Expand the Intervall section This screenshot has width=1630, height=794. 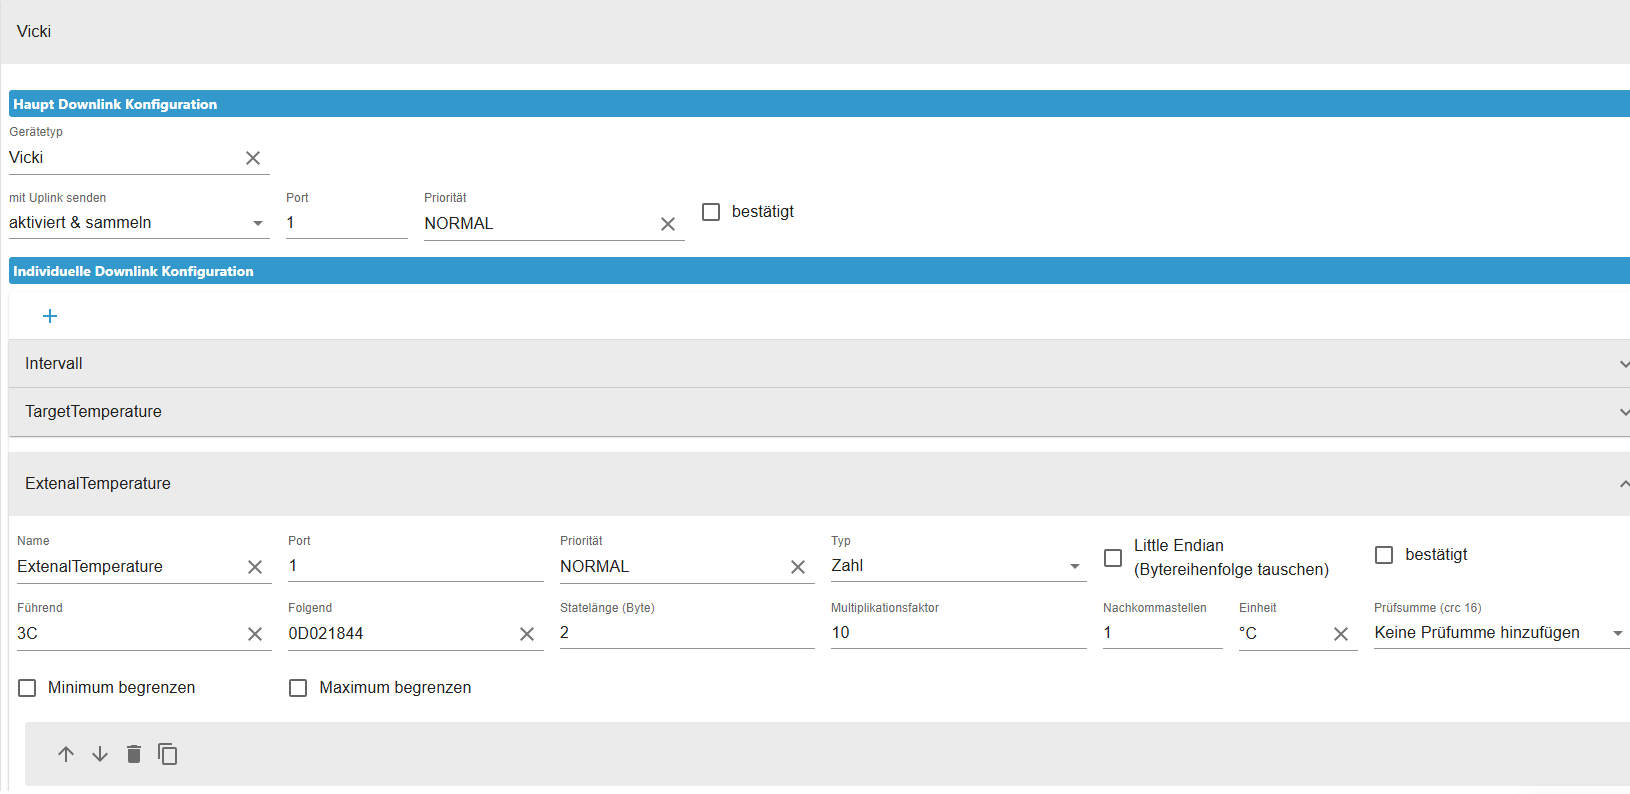[819, 364]
